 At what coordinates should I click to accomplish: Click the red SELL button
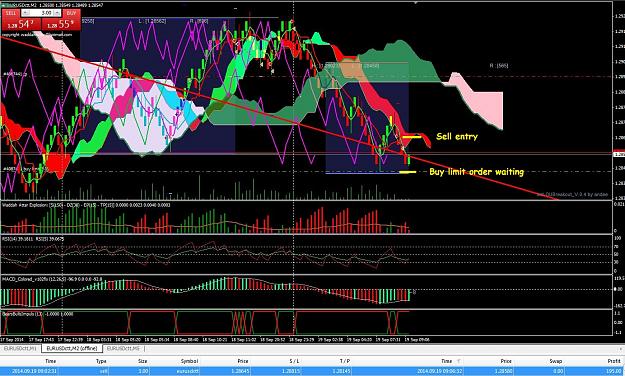coord(11,13)
